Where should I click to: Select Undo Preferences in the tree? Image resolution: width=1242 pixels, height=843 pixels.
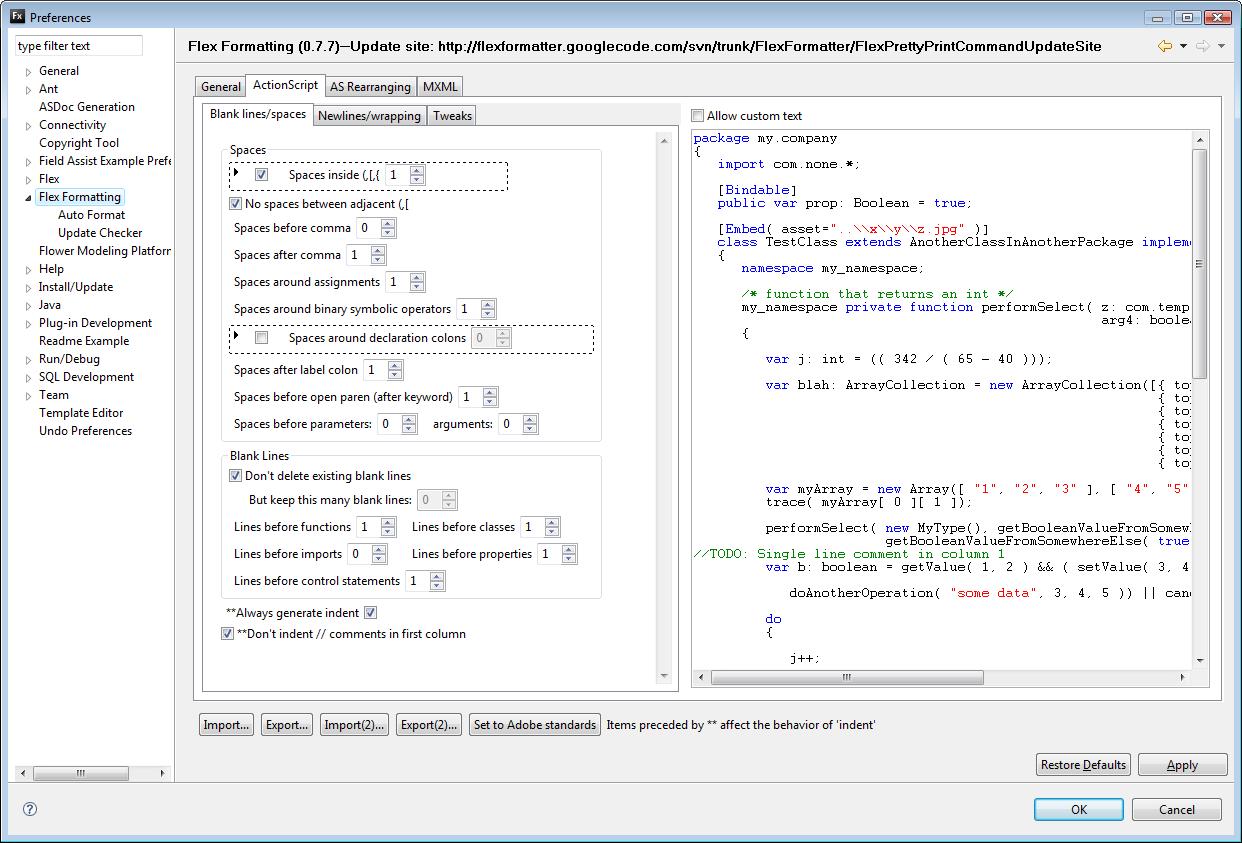click(85, 431)
